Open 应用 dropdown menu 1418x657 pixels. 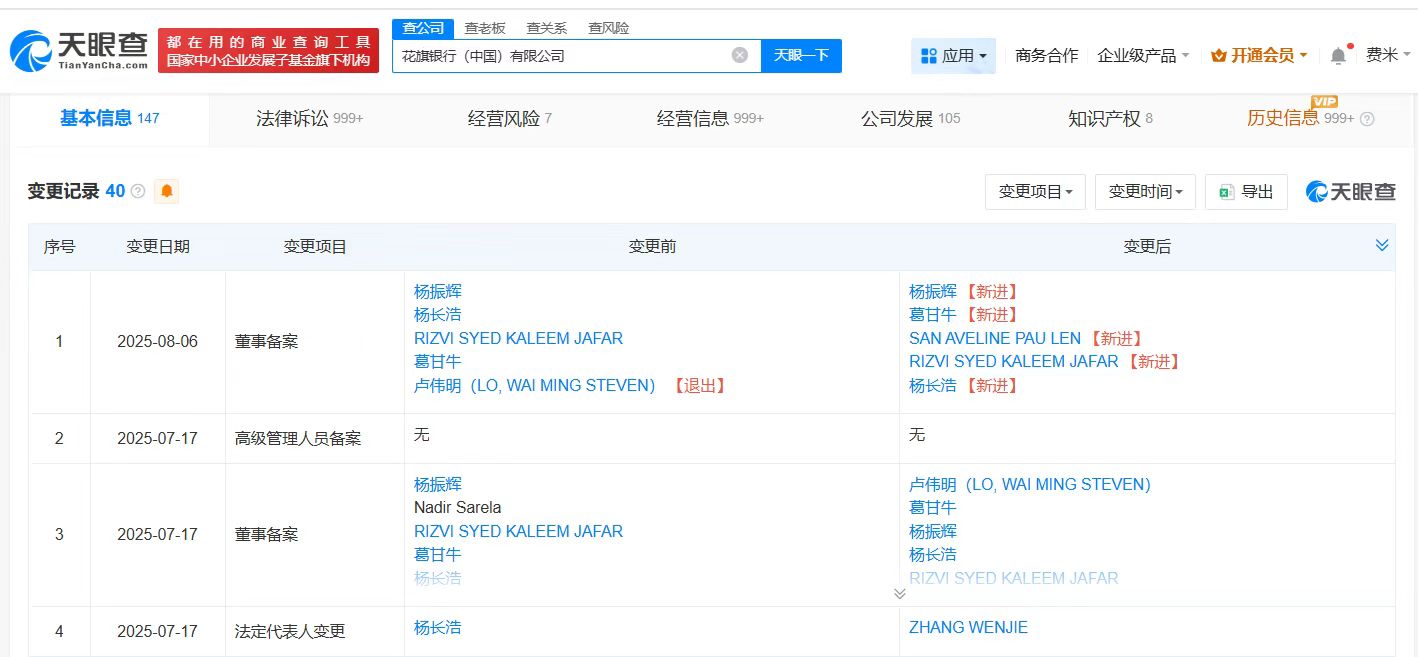click(x=954, y=56)
